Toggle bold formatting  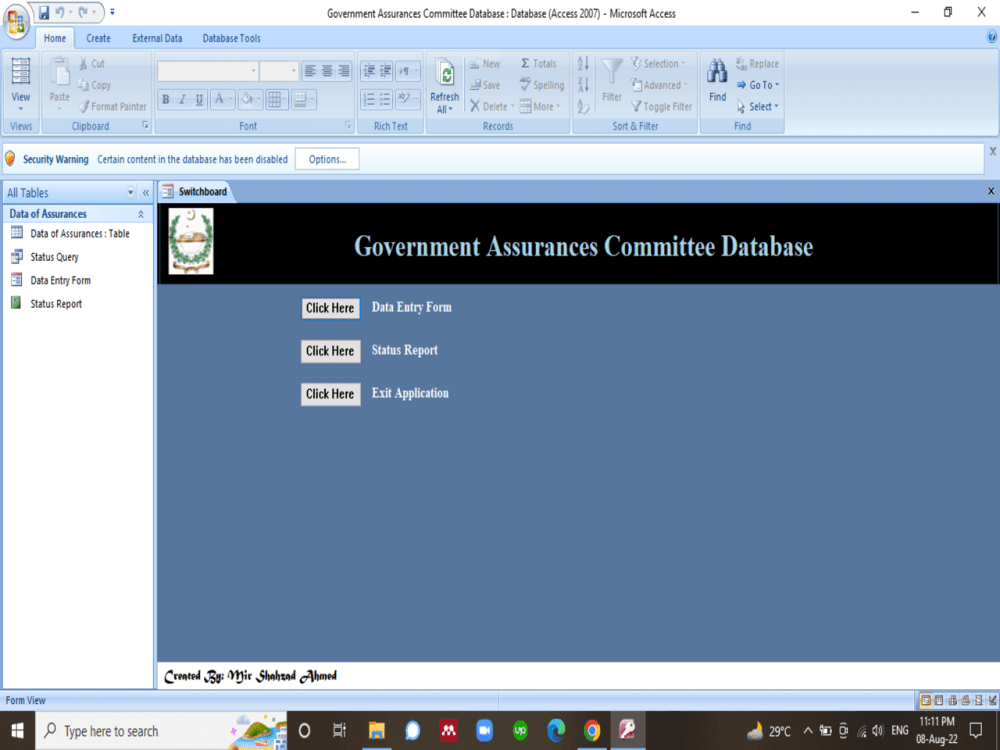click(x=165, y=99)
